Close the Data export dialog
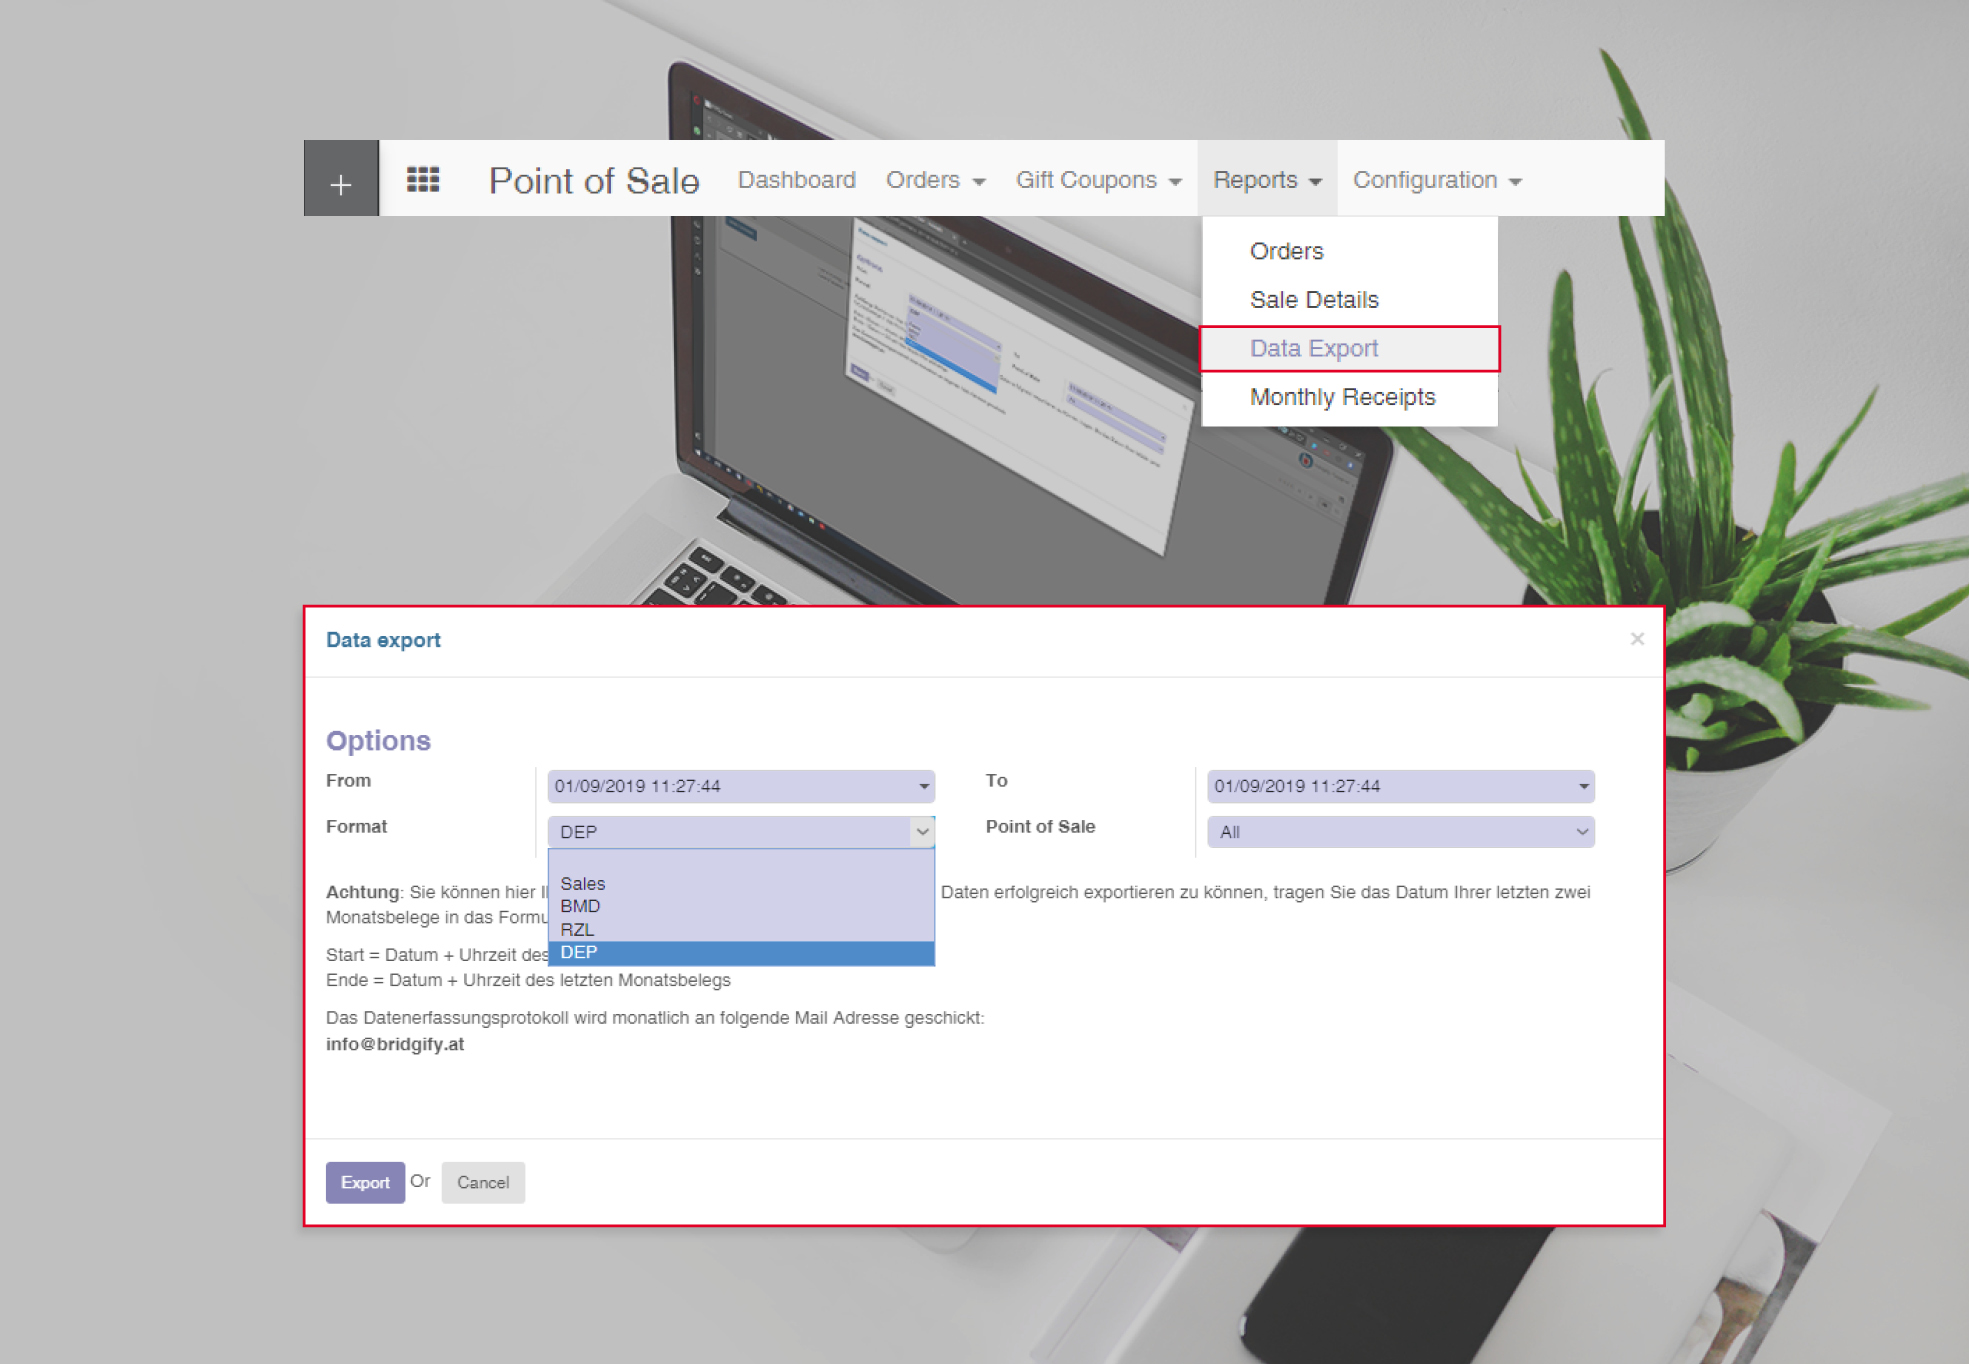Image resolution: width=1969 pixels, height=1364 pixels. (1637, 638)
